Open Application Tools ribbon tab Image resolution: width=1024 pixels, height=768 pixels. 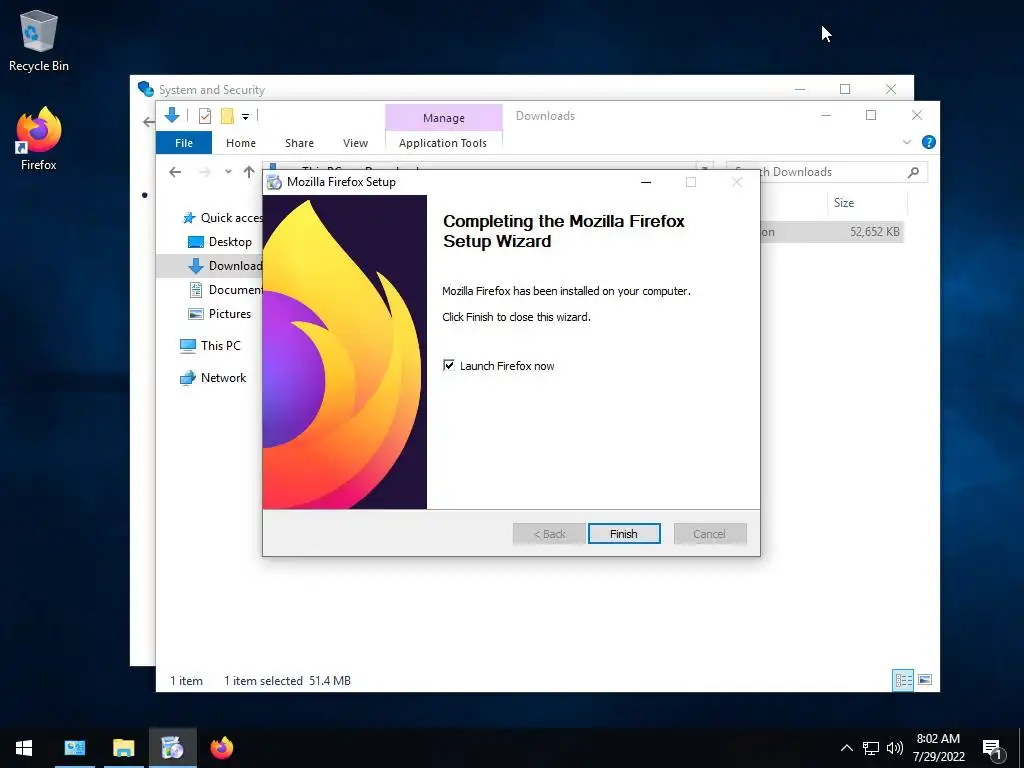click(x=443, y=143)
